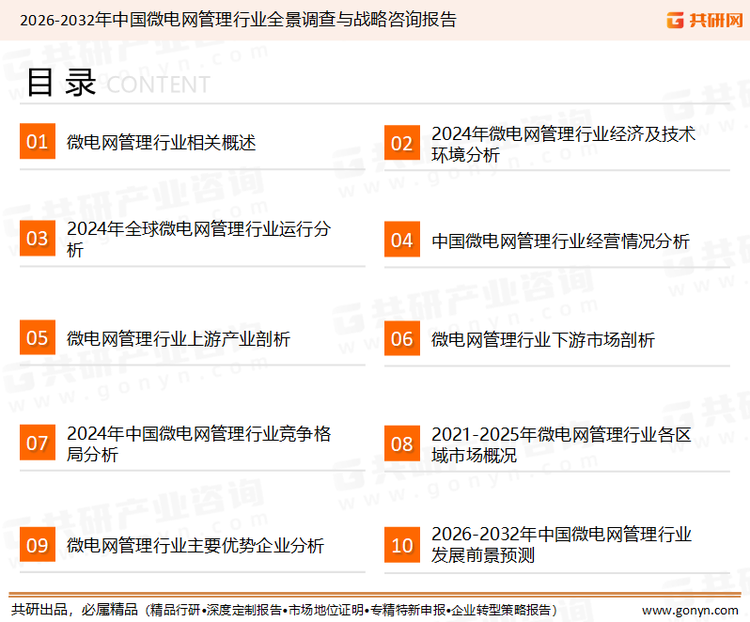Click the 共研网 logo in the header
The width and height of the screenshot is (750, 622).
coord(705,20)
